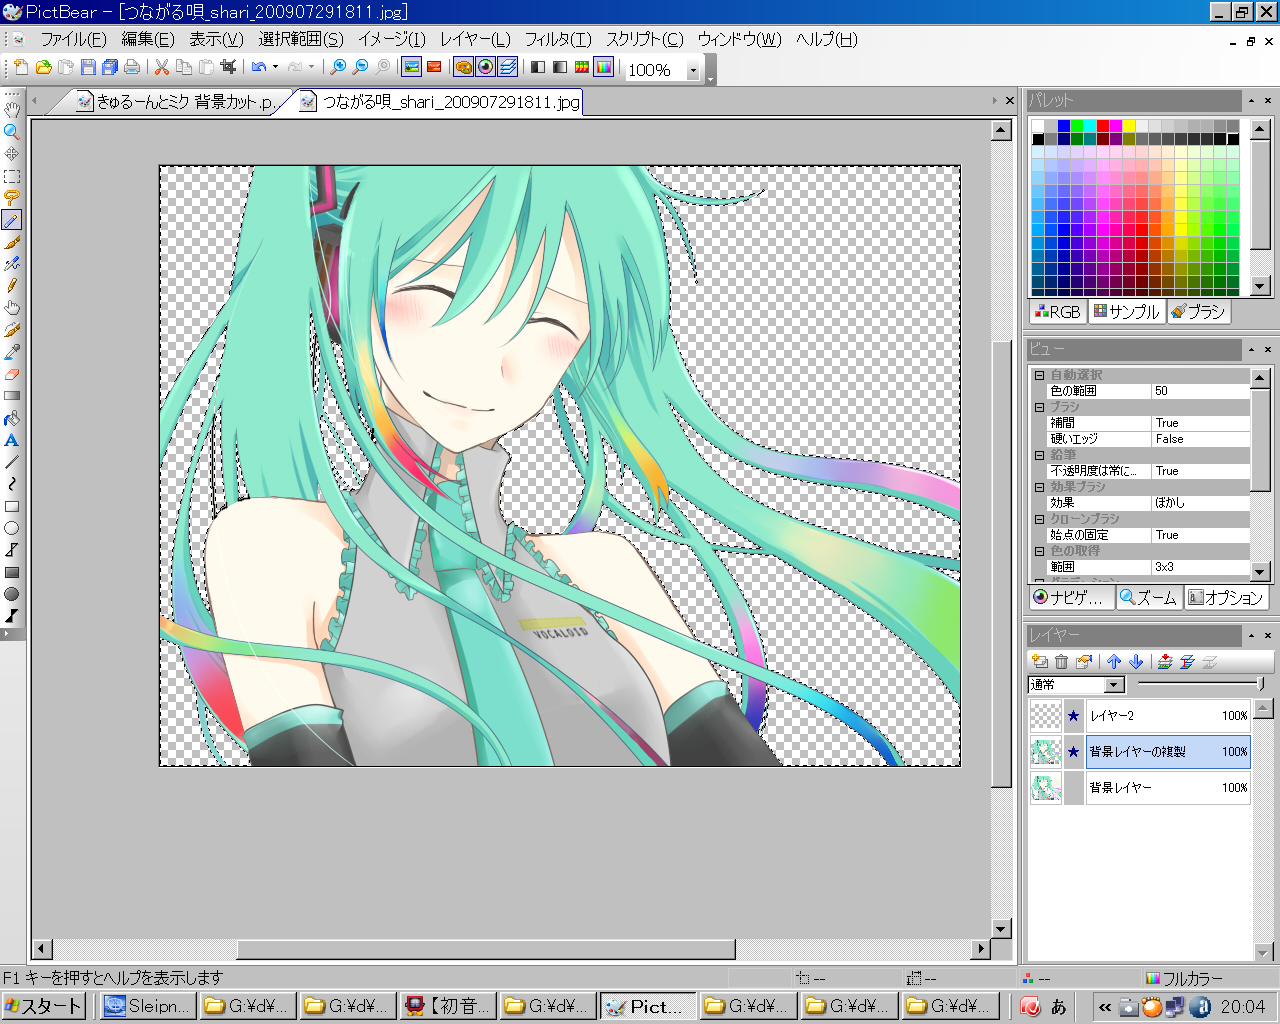Click the Cut scissors icon
The image size is (1280, 1024).
[x=162, y=68]
